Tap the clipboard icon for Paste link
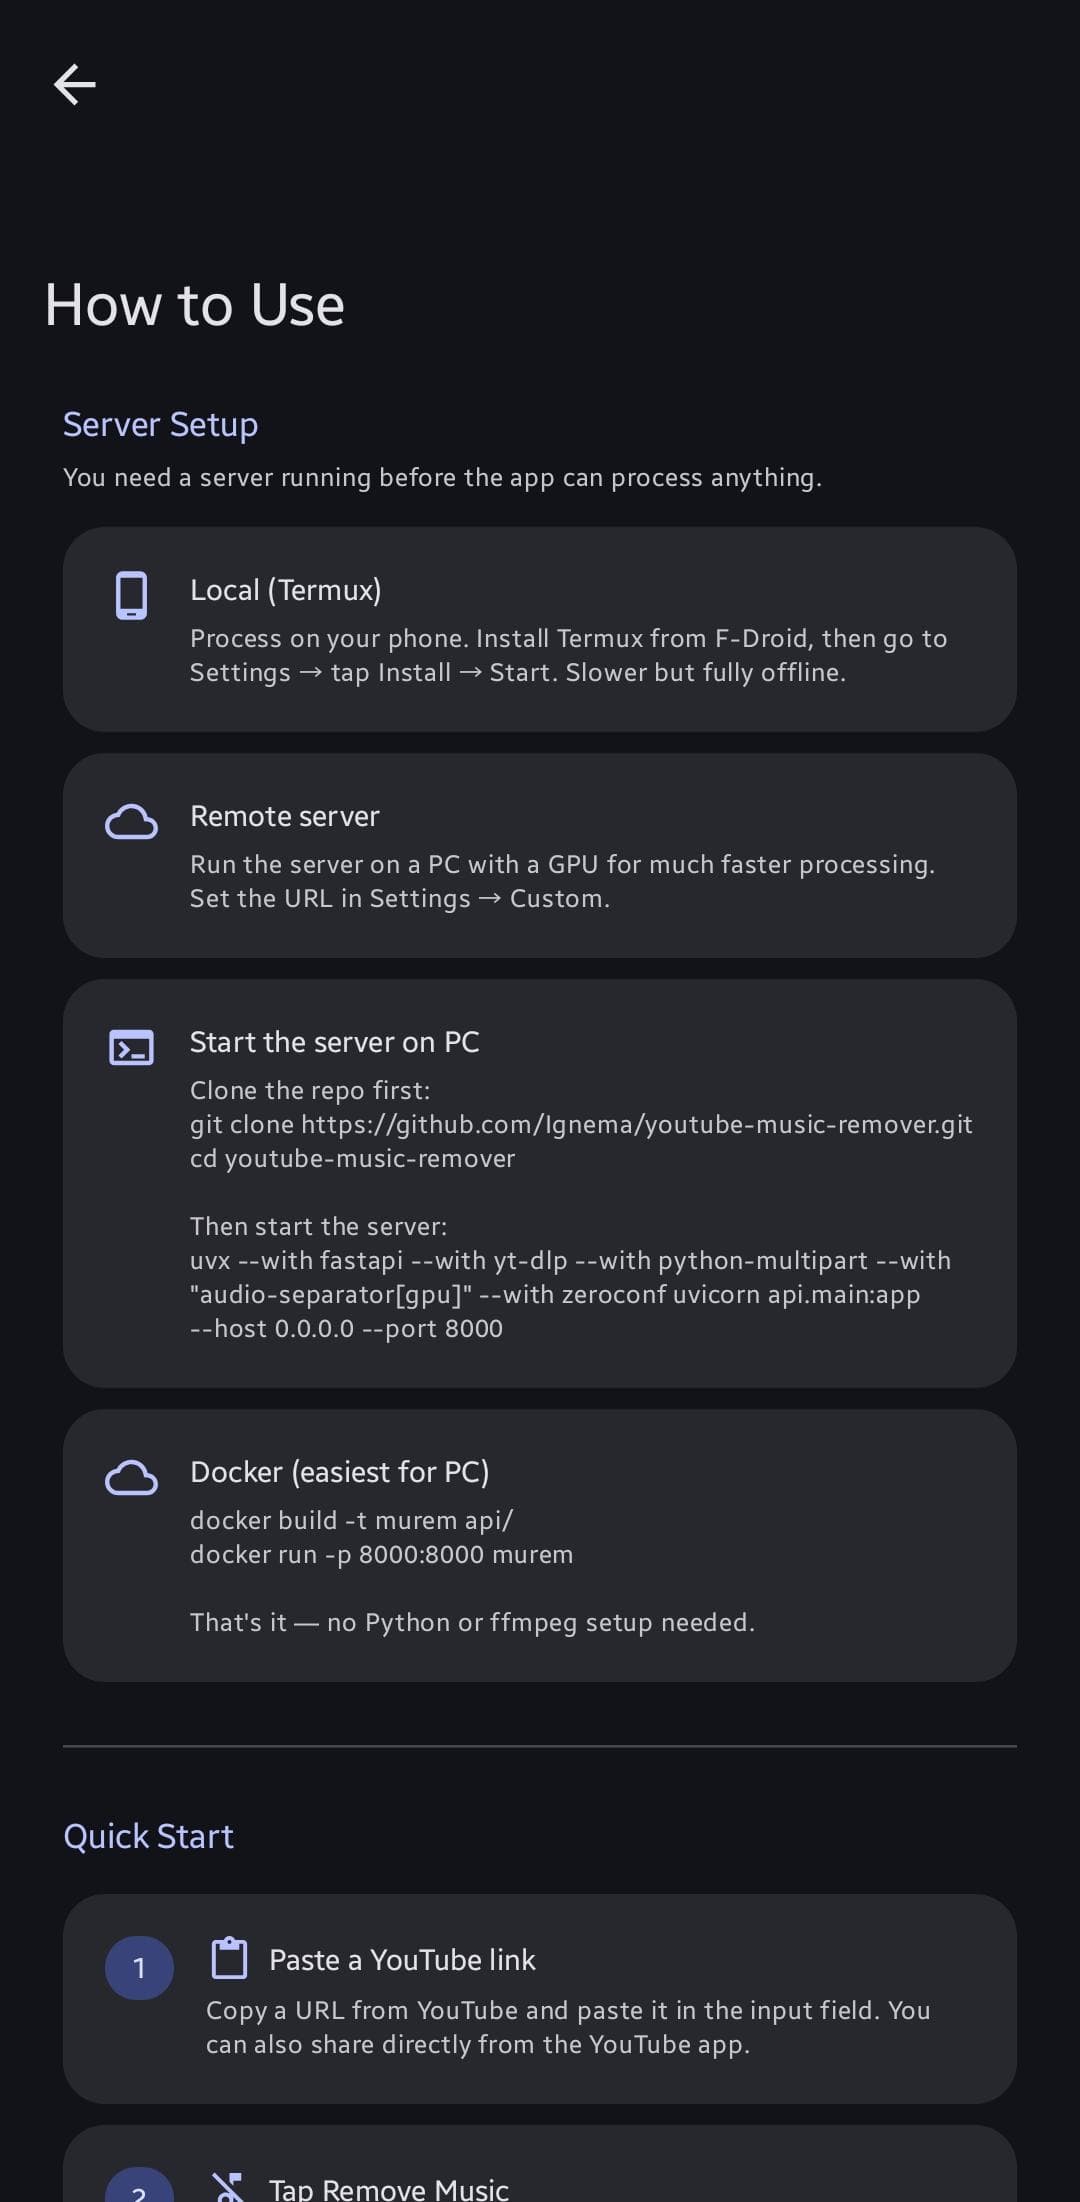The height and width of the screenshot is (2202, 1080). coord(229,1958)
